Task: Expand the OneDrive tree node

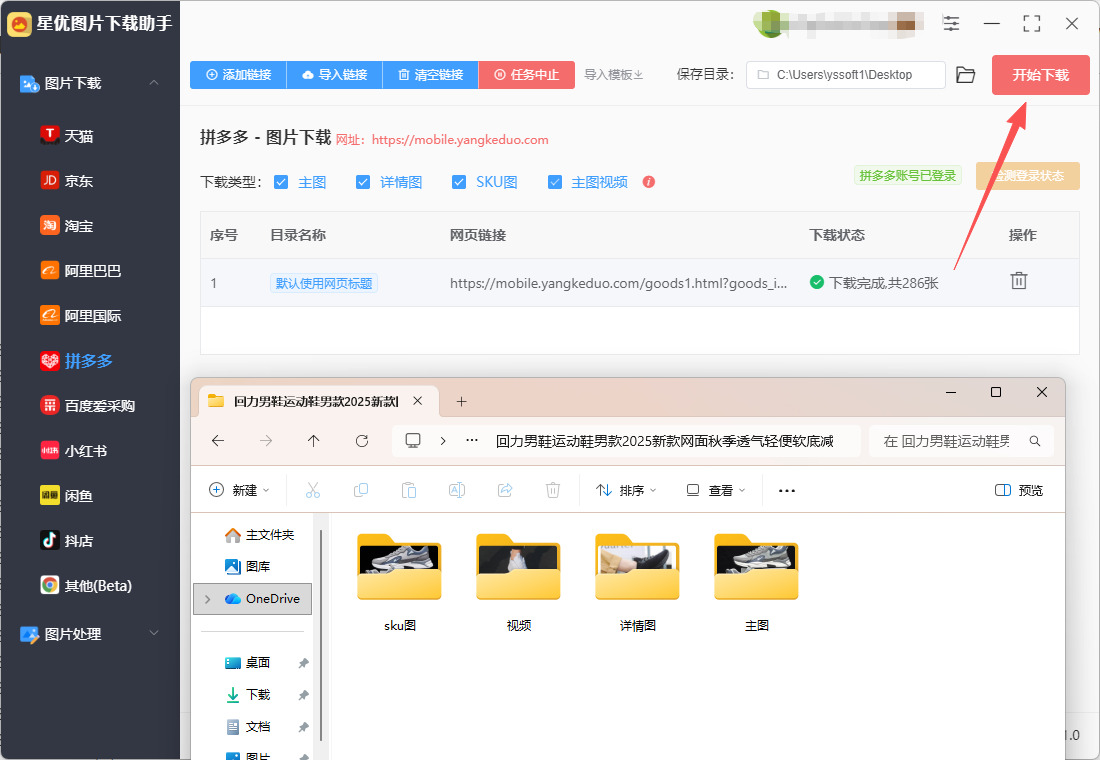Action: (x=208, y=599)
